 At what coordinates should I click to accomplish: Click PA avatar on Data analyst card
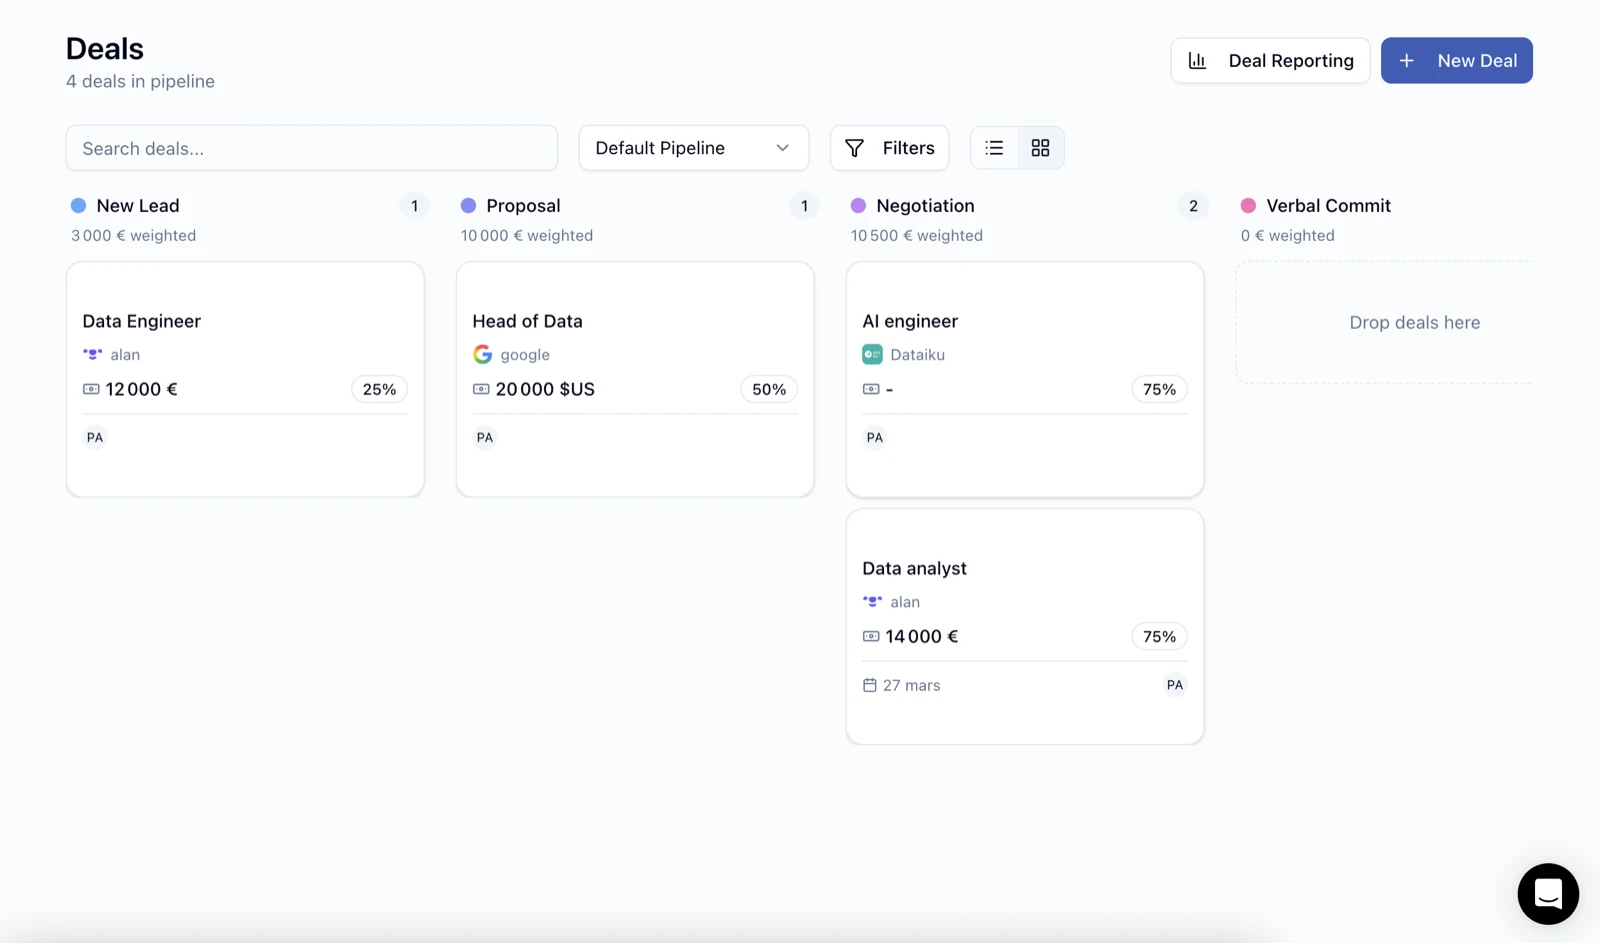tap(1174, 685)
